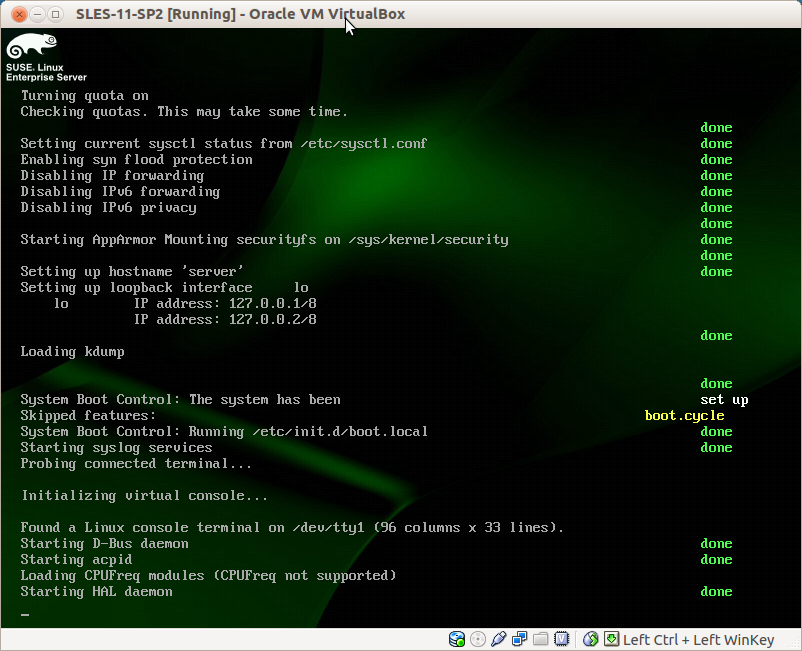Click the white 'set up' status text
Image resolution: width=802 pixels, height=651 pixels.
[x=724, y=400]
